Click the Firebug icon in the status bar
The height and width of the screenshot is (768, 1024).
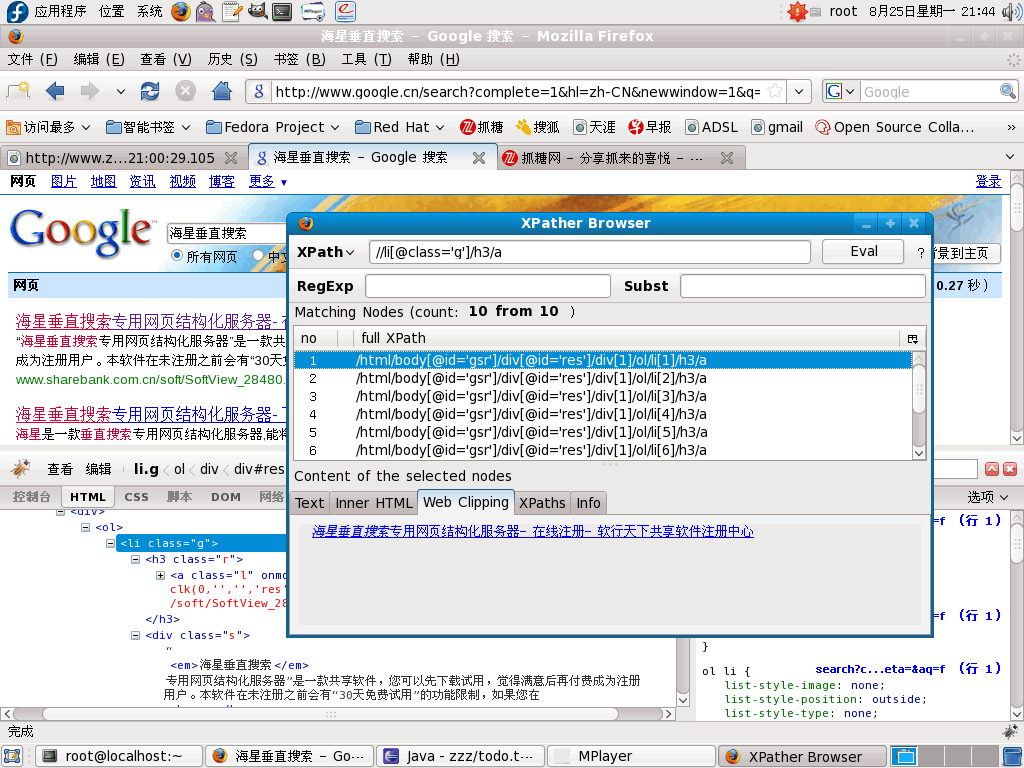[1010, 731]
